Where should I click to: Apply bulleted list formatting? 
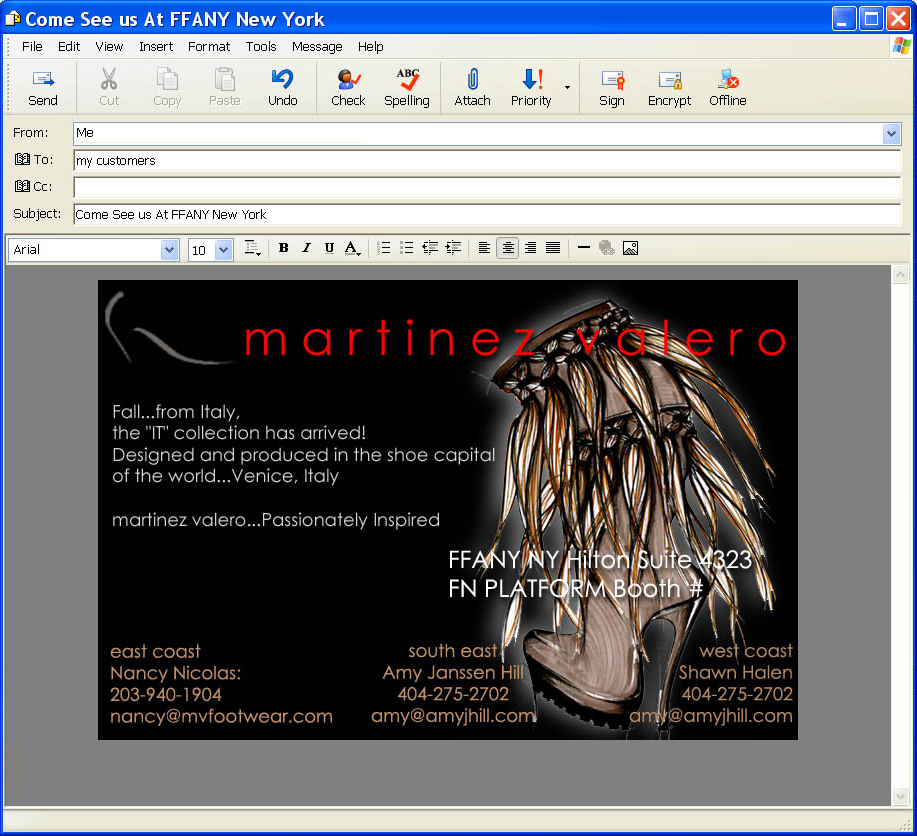(x=406, y=248)
